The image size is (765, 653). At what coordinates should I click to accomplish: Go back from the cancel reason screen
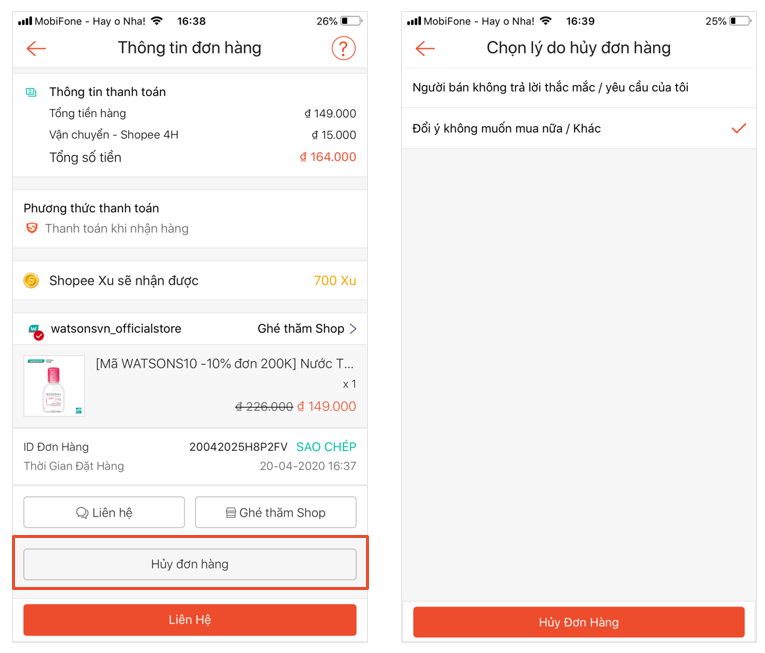(x=425, y=48)
